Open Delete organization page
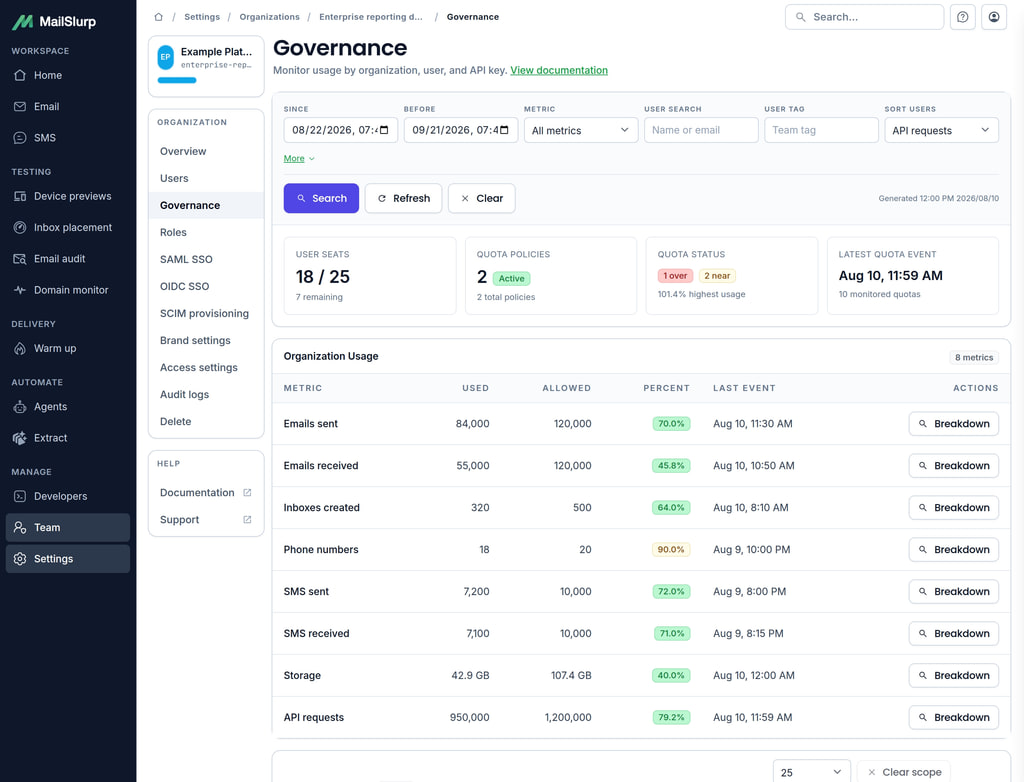The image size is (1024, 782). coord(206,421)
